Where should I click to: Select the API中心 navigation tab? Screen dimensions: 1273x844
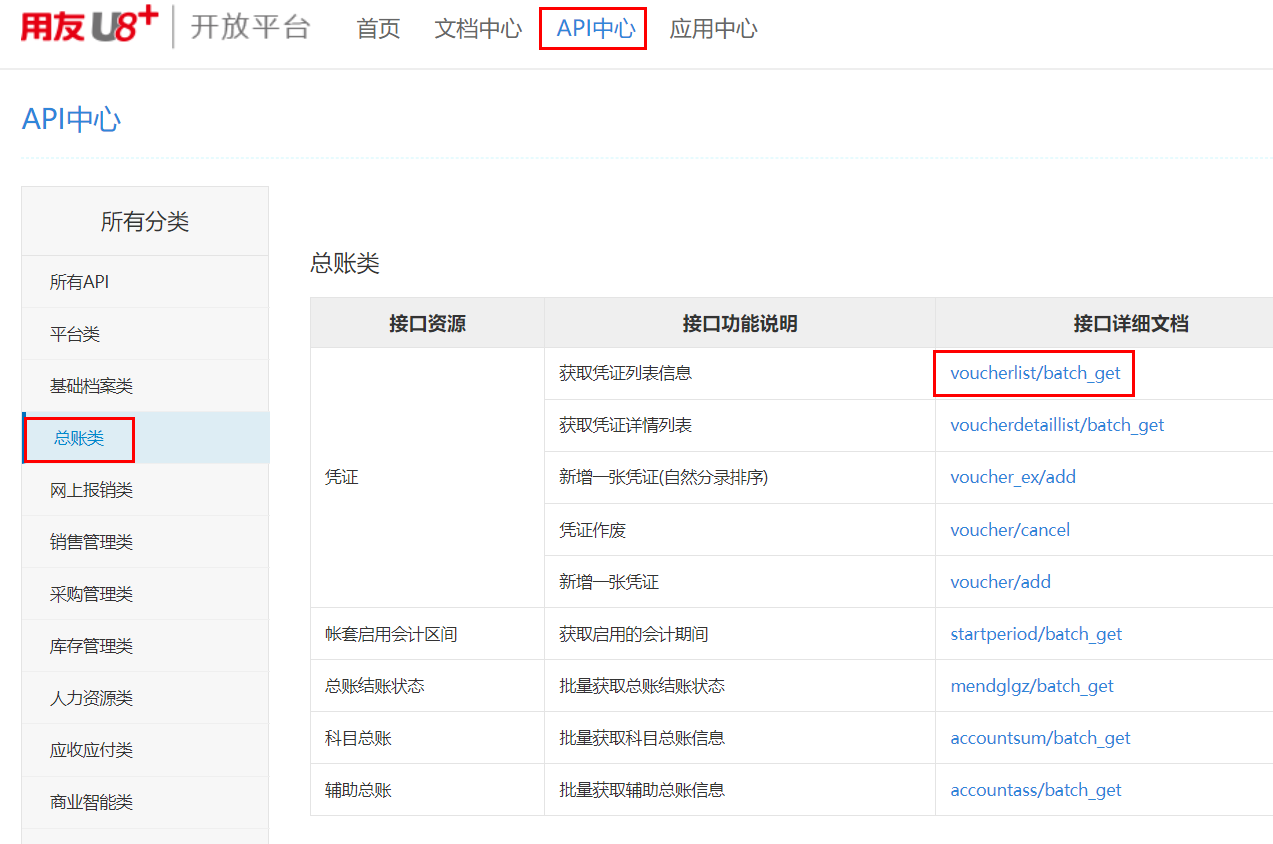594,29
